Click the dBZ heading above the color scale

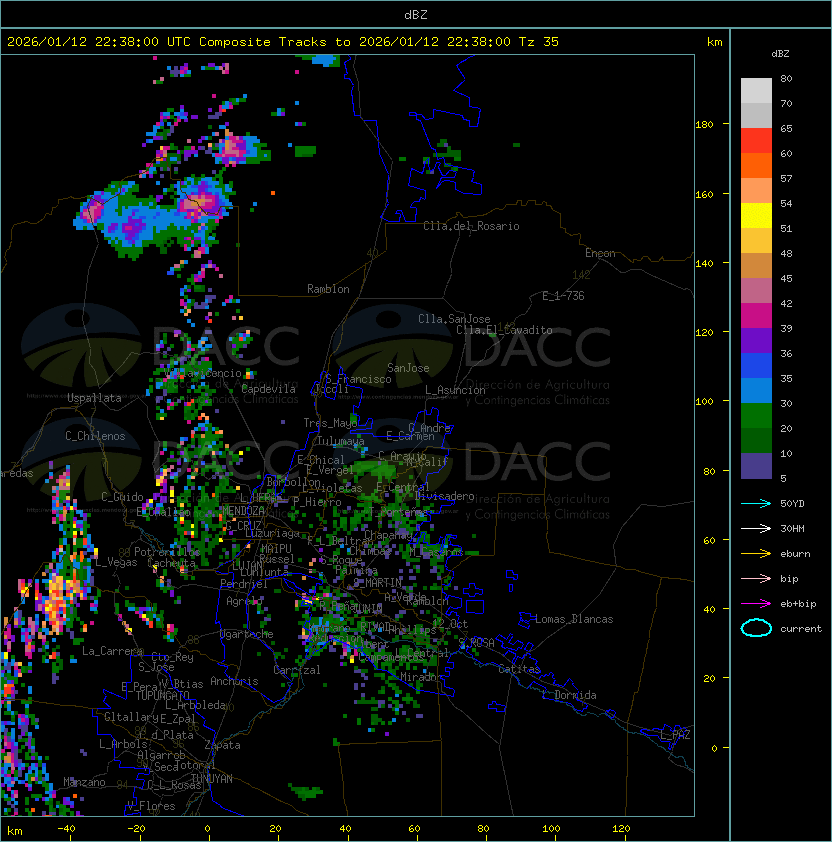(x=780, y=54)
